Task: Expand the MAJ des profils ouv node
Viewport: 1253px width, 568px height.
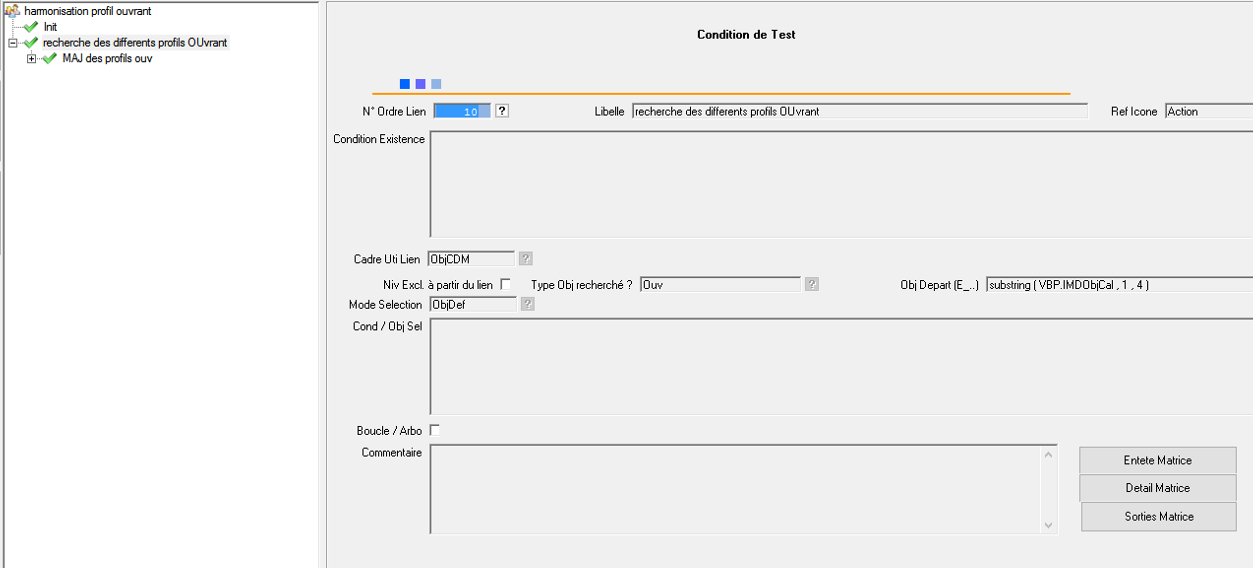Action: pyautogui.click(x=32, y=59)
